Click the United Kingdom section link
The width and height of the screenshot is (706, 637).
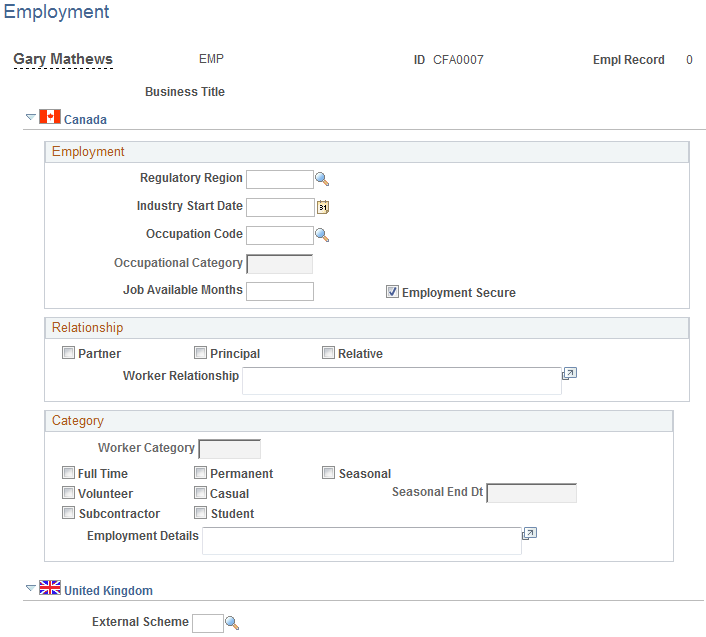point(109,591)
